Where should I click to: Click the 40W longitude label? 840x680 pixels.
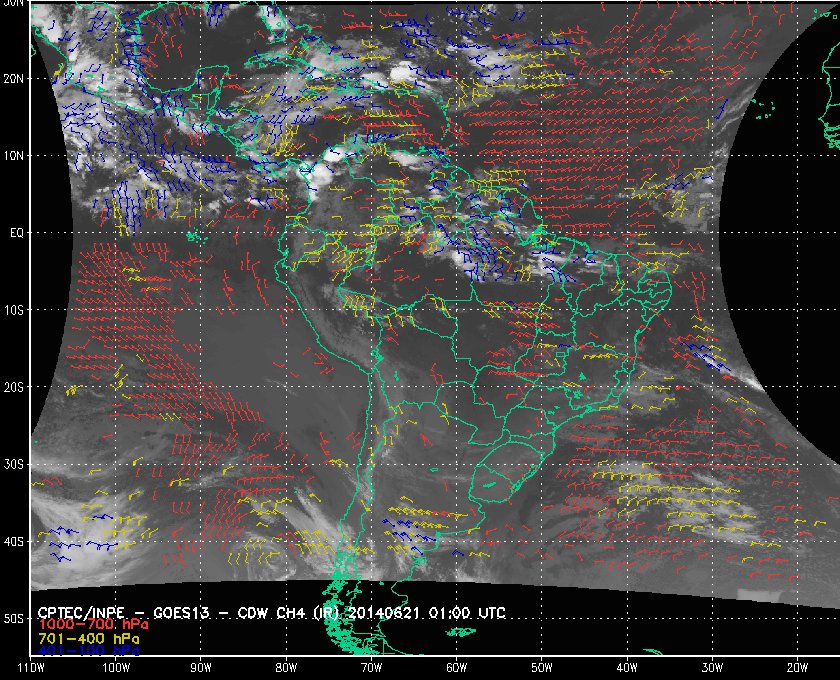point(627,668)
